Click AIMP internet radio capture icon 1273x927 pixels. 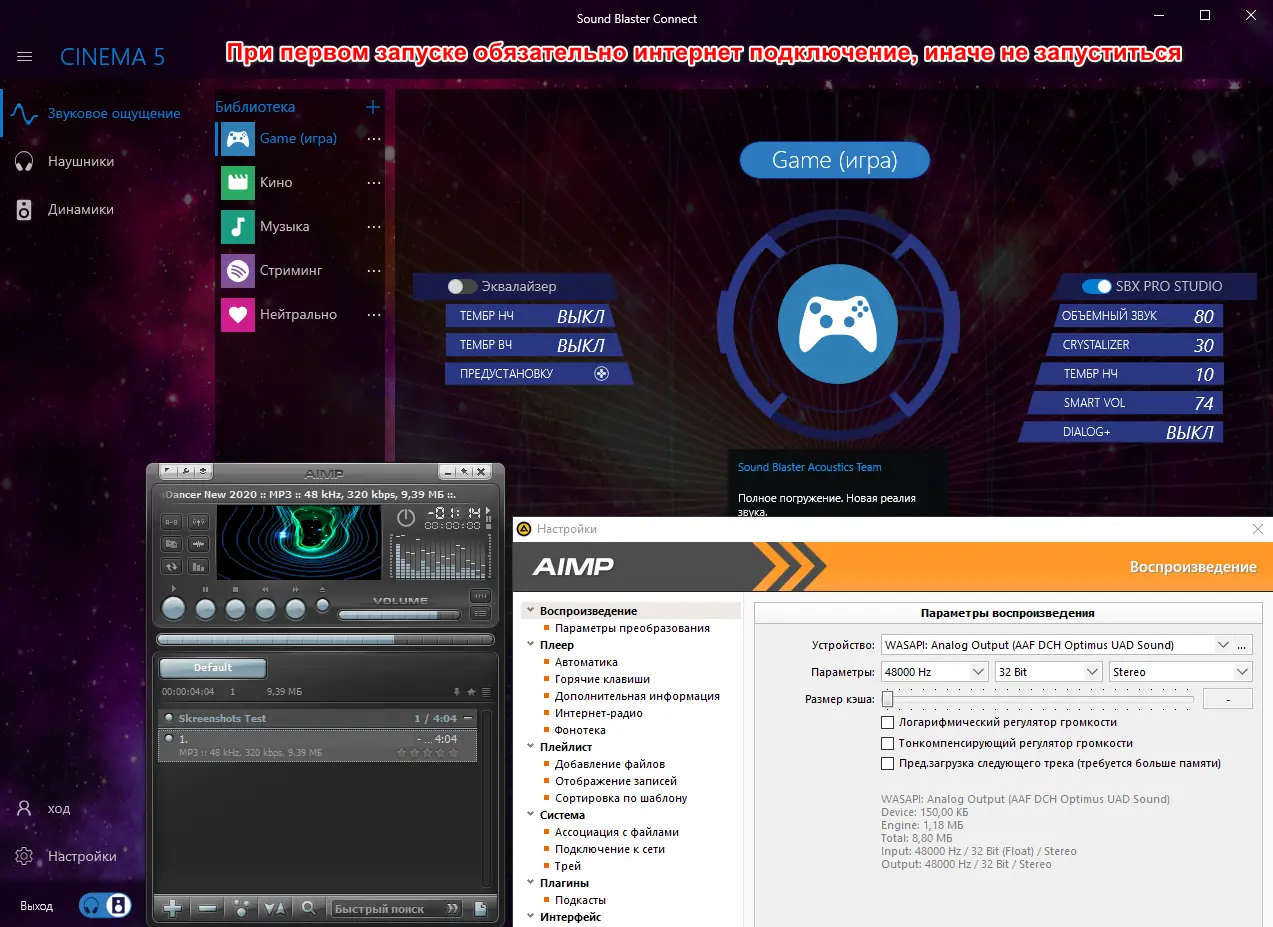199,522
